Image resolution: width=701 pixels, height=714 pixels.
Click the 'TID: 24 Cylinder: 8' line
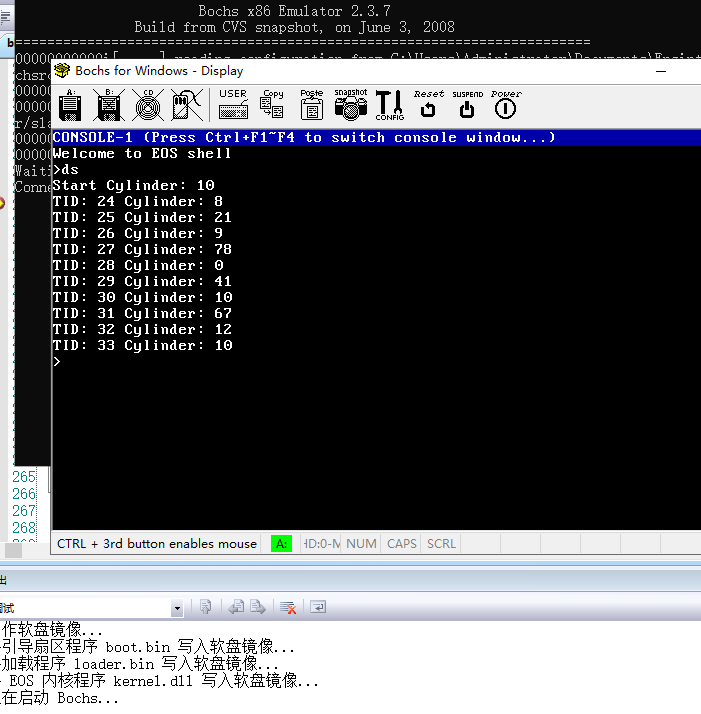(138, 201)
